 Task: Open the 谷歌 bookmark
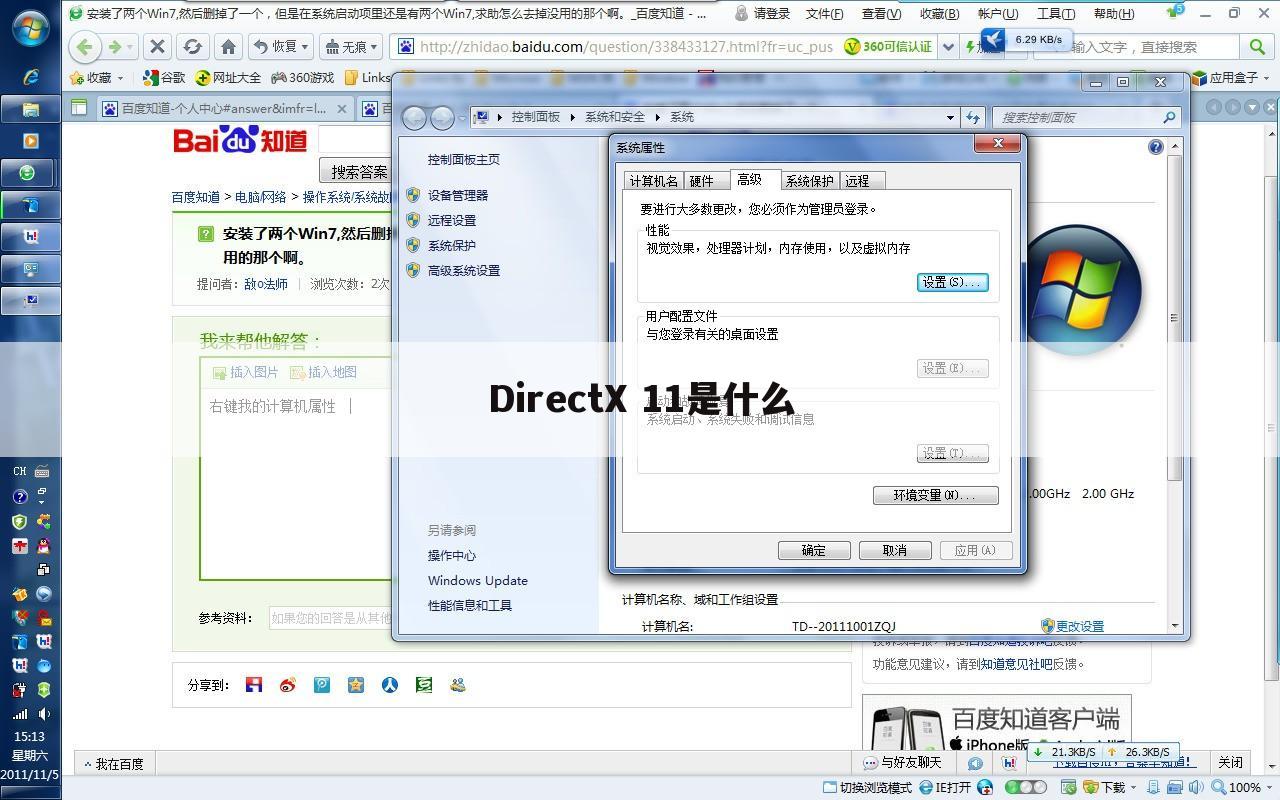pyautogui.click(x=164, y=77)
